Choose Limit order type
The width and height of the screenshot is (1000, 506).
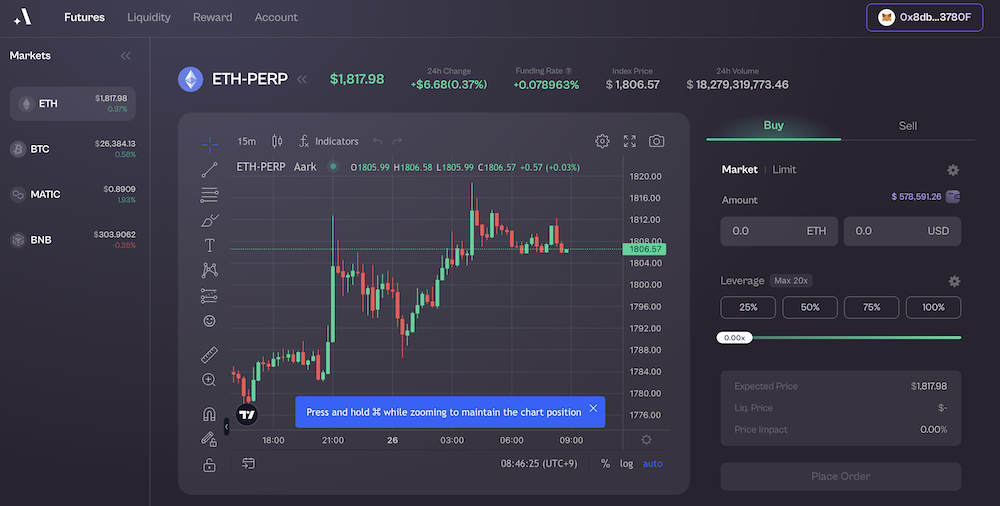784,169
